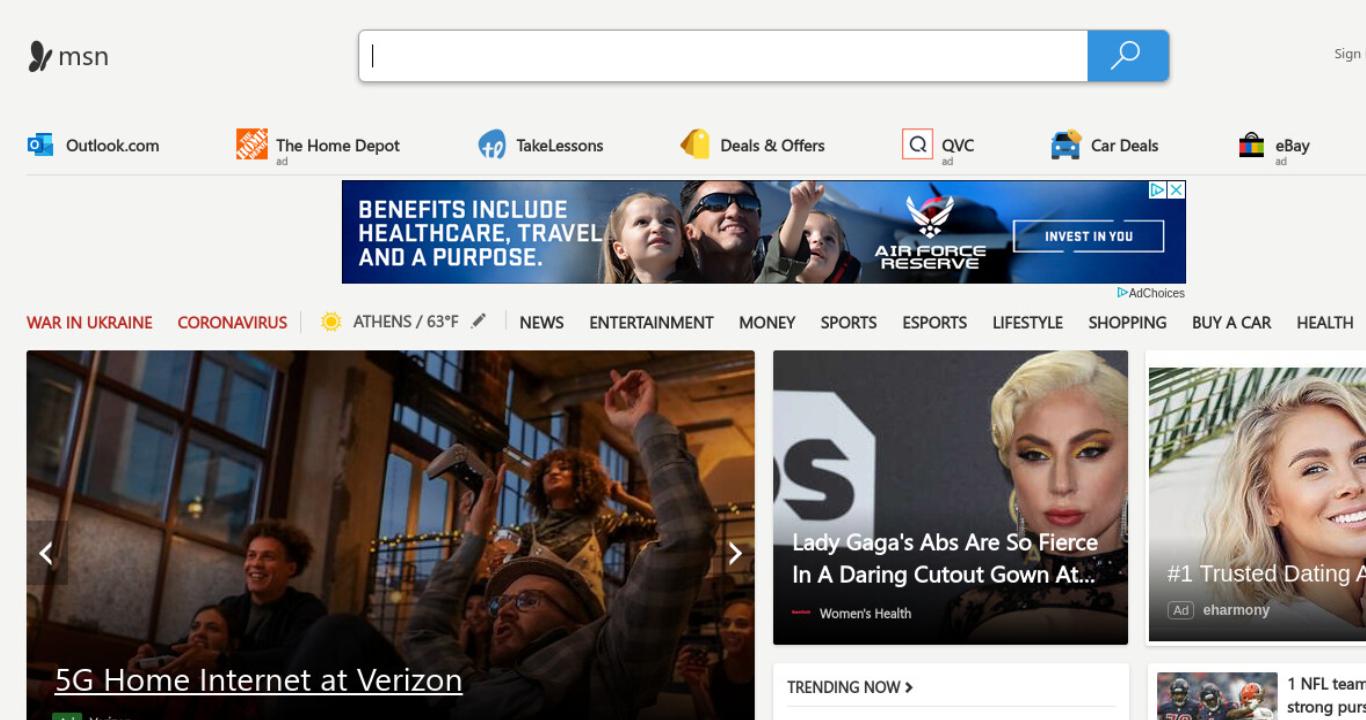Open the Buy a Car tab
Screen dimensions: 1366x720
click(x=1231, y=322)
